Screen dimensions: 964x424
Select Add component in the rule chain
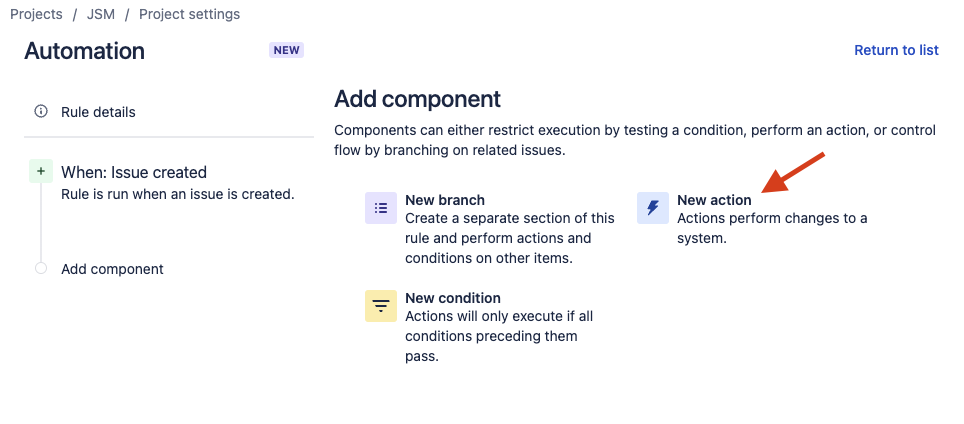point(112,269)
